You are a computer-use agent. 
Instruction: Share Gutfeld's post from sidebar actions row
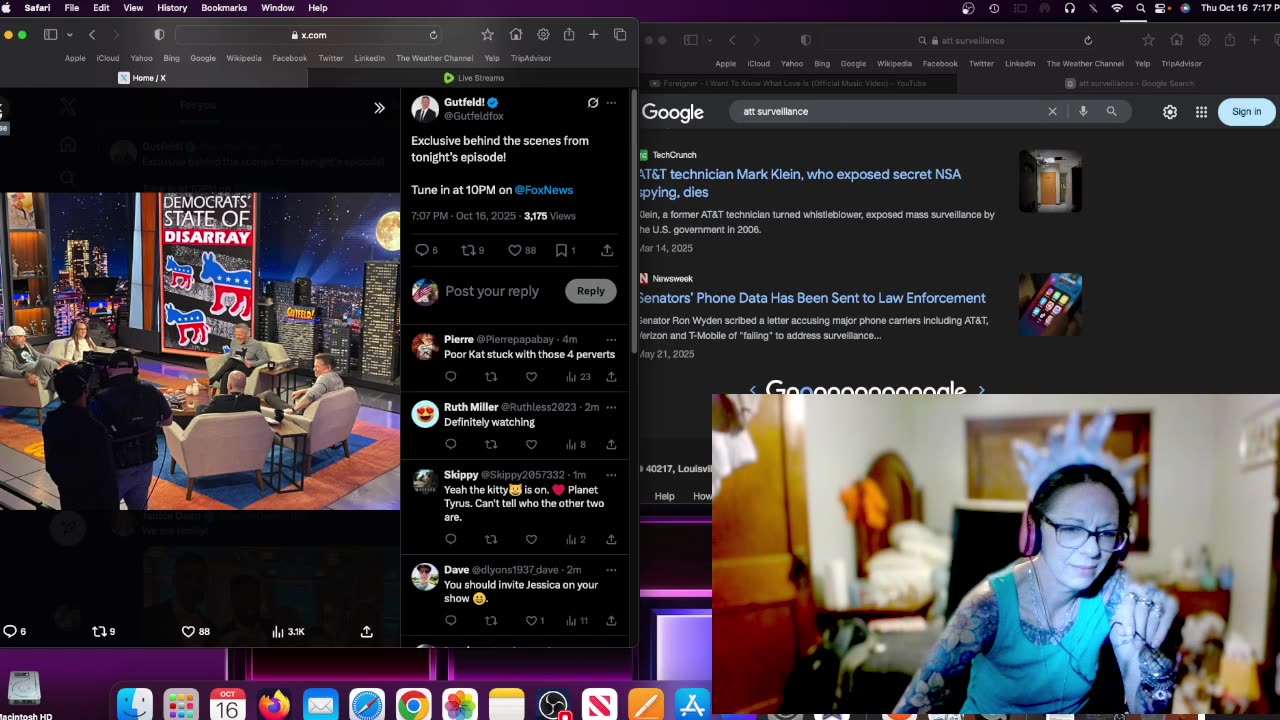pyautogui.click(x=607, y=250)
